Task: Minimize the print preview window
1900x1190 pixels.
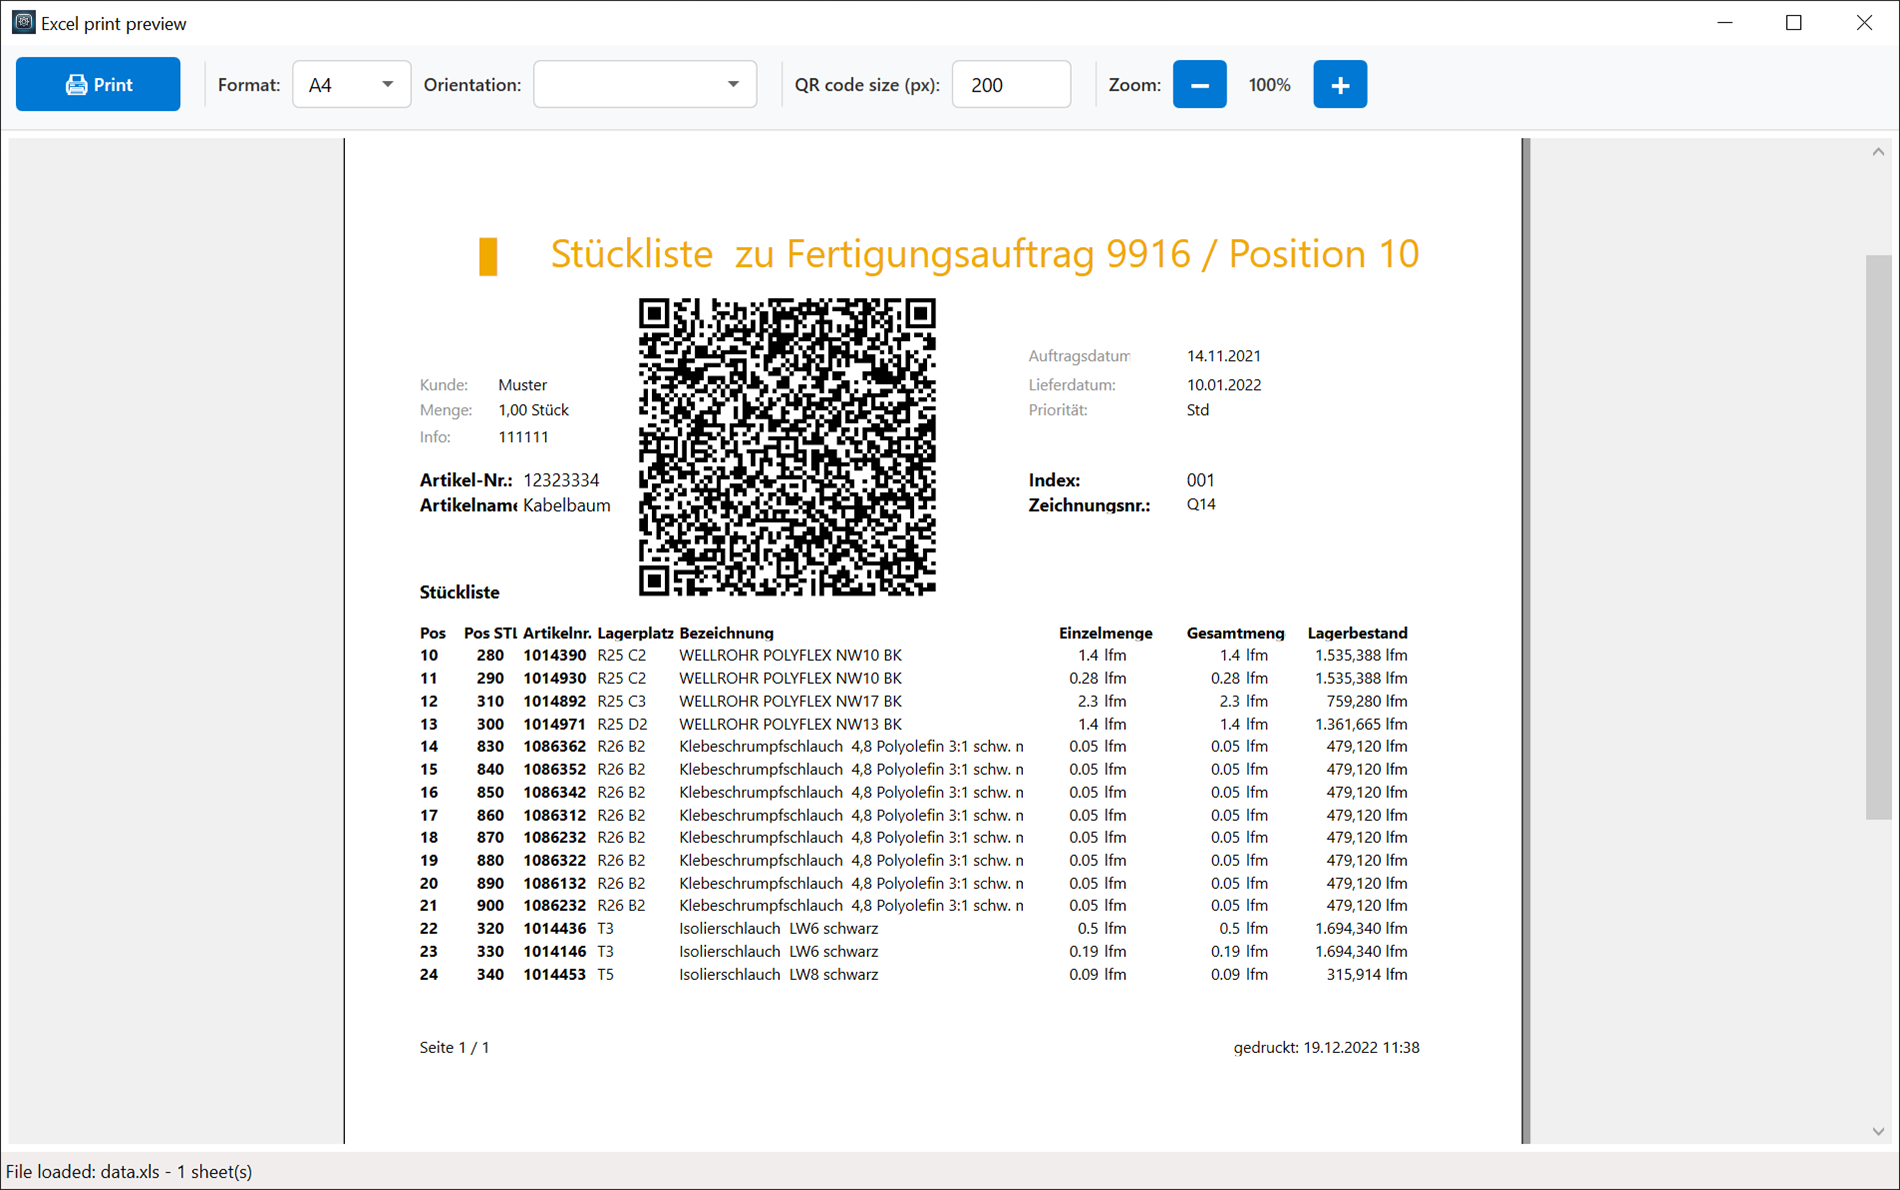Action: [x=1725, y=22]
